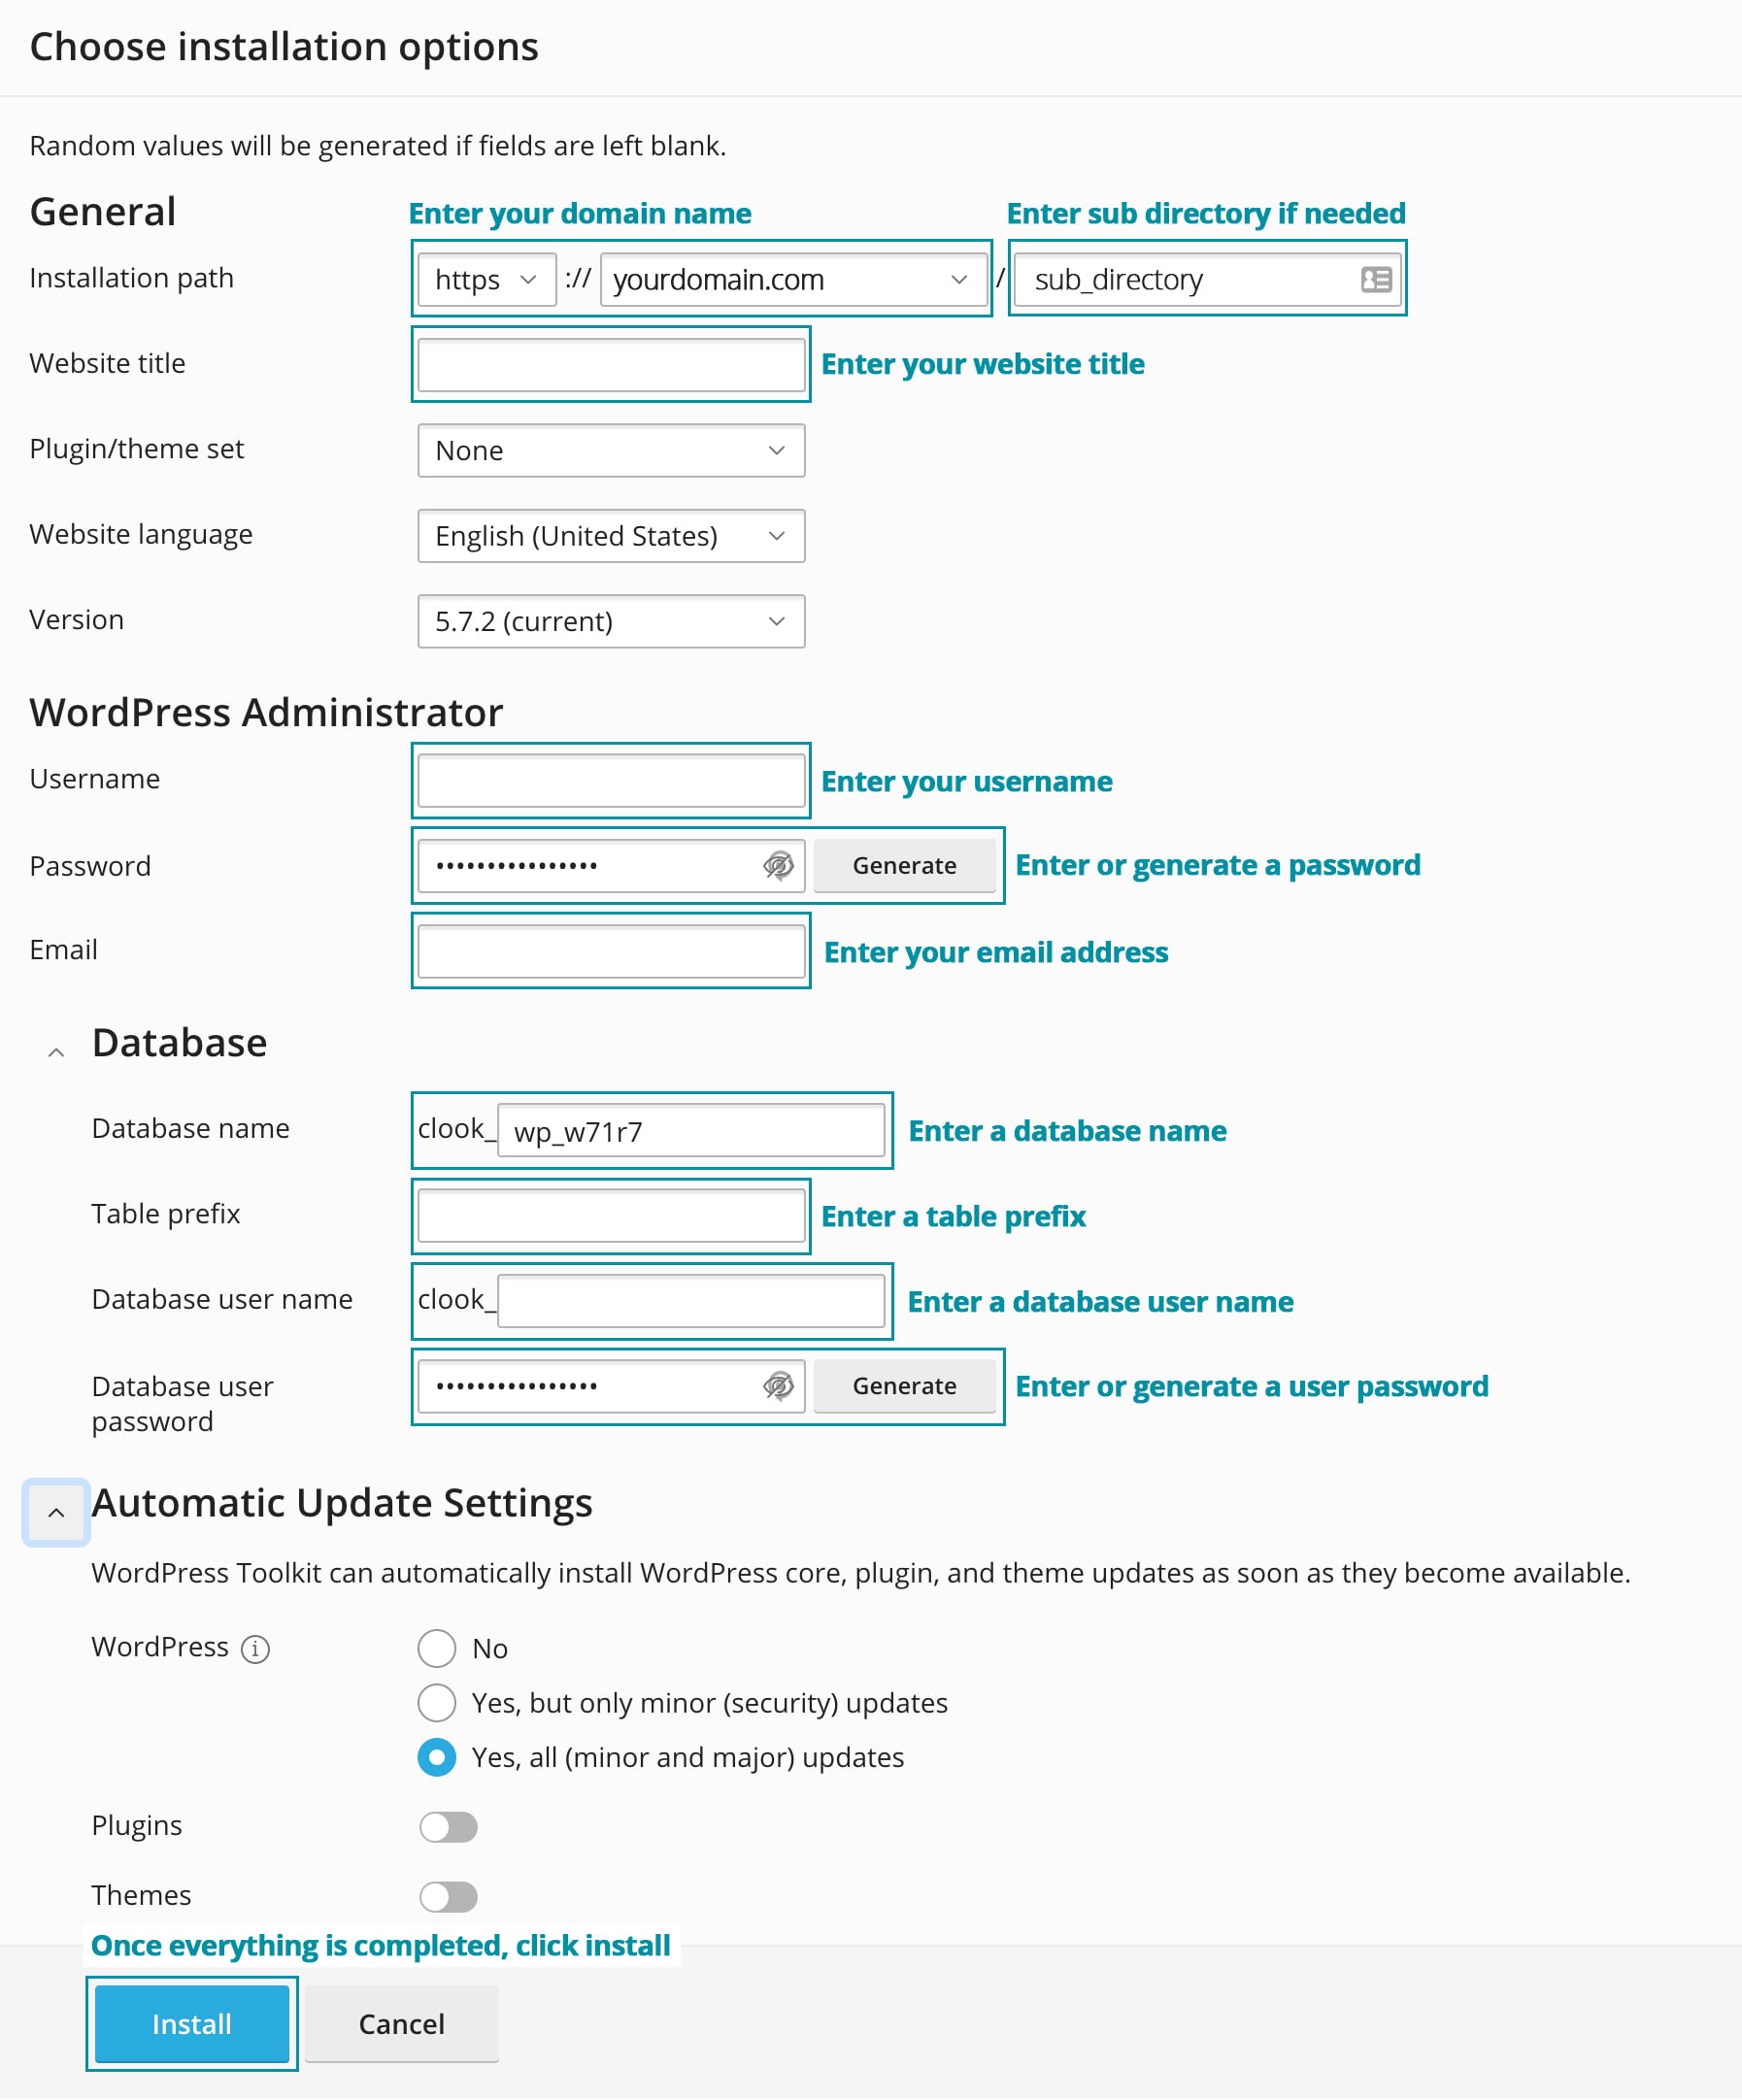Screen dimensions: 1742x2100
Task: Click the Website title input field
Action: coord(611,364)
